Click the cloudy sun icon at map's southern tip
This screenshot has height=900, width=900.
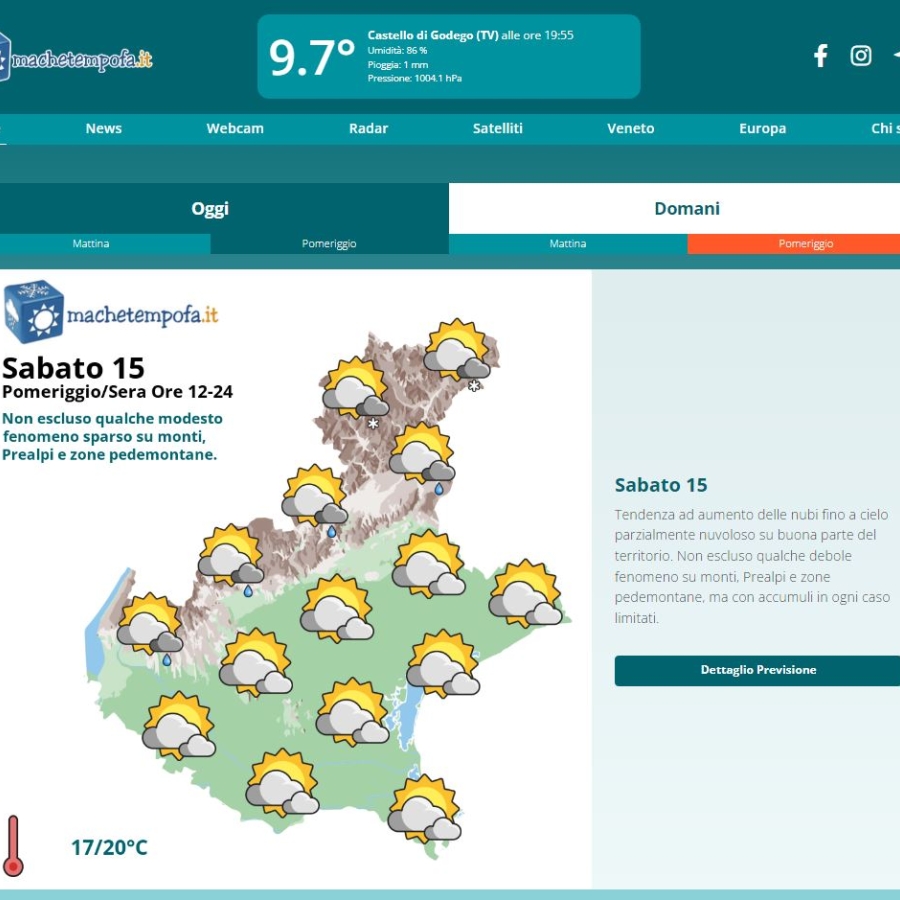click(x=425, y=808)
